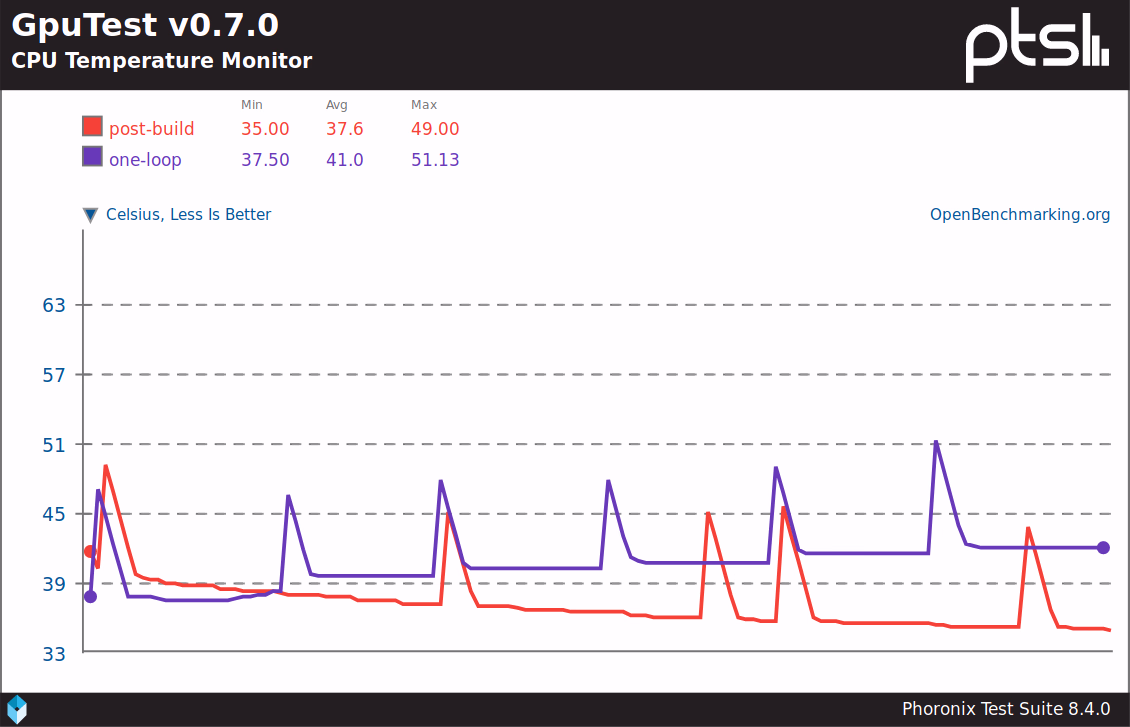Click the Phoronix Test Suite 8.4.0 footer text
This screenshot has height=727, width=1130.
coord(1006,709)
